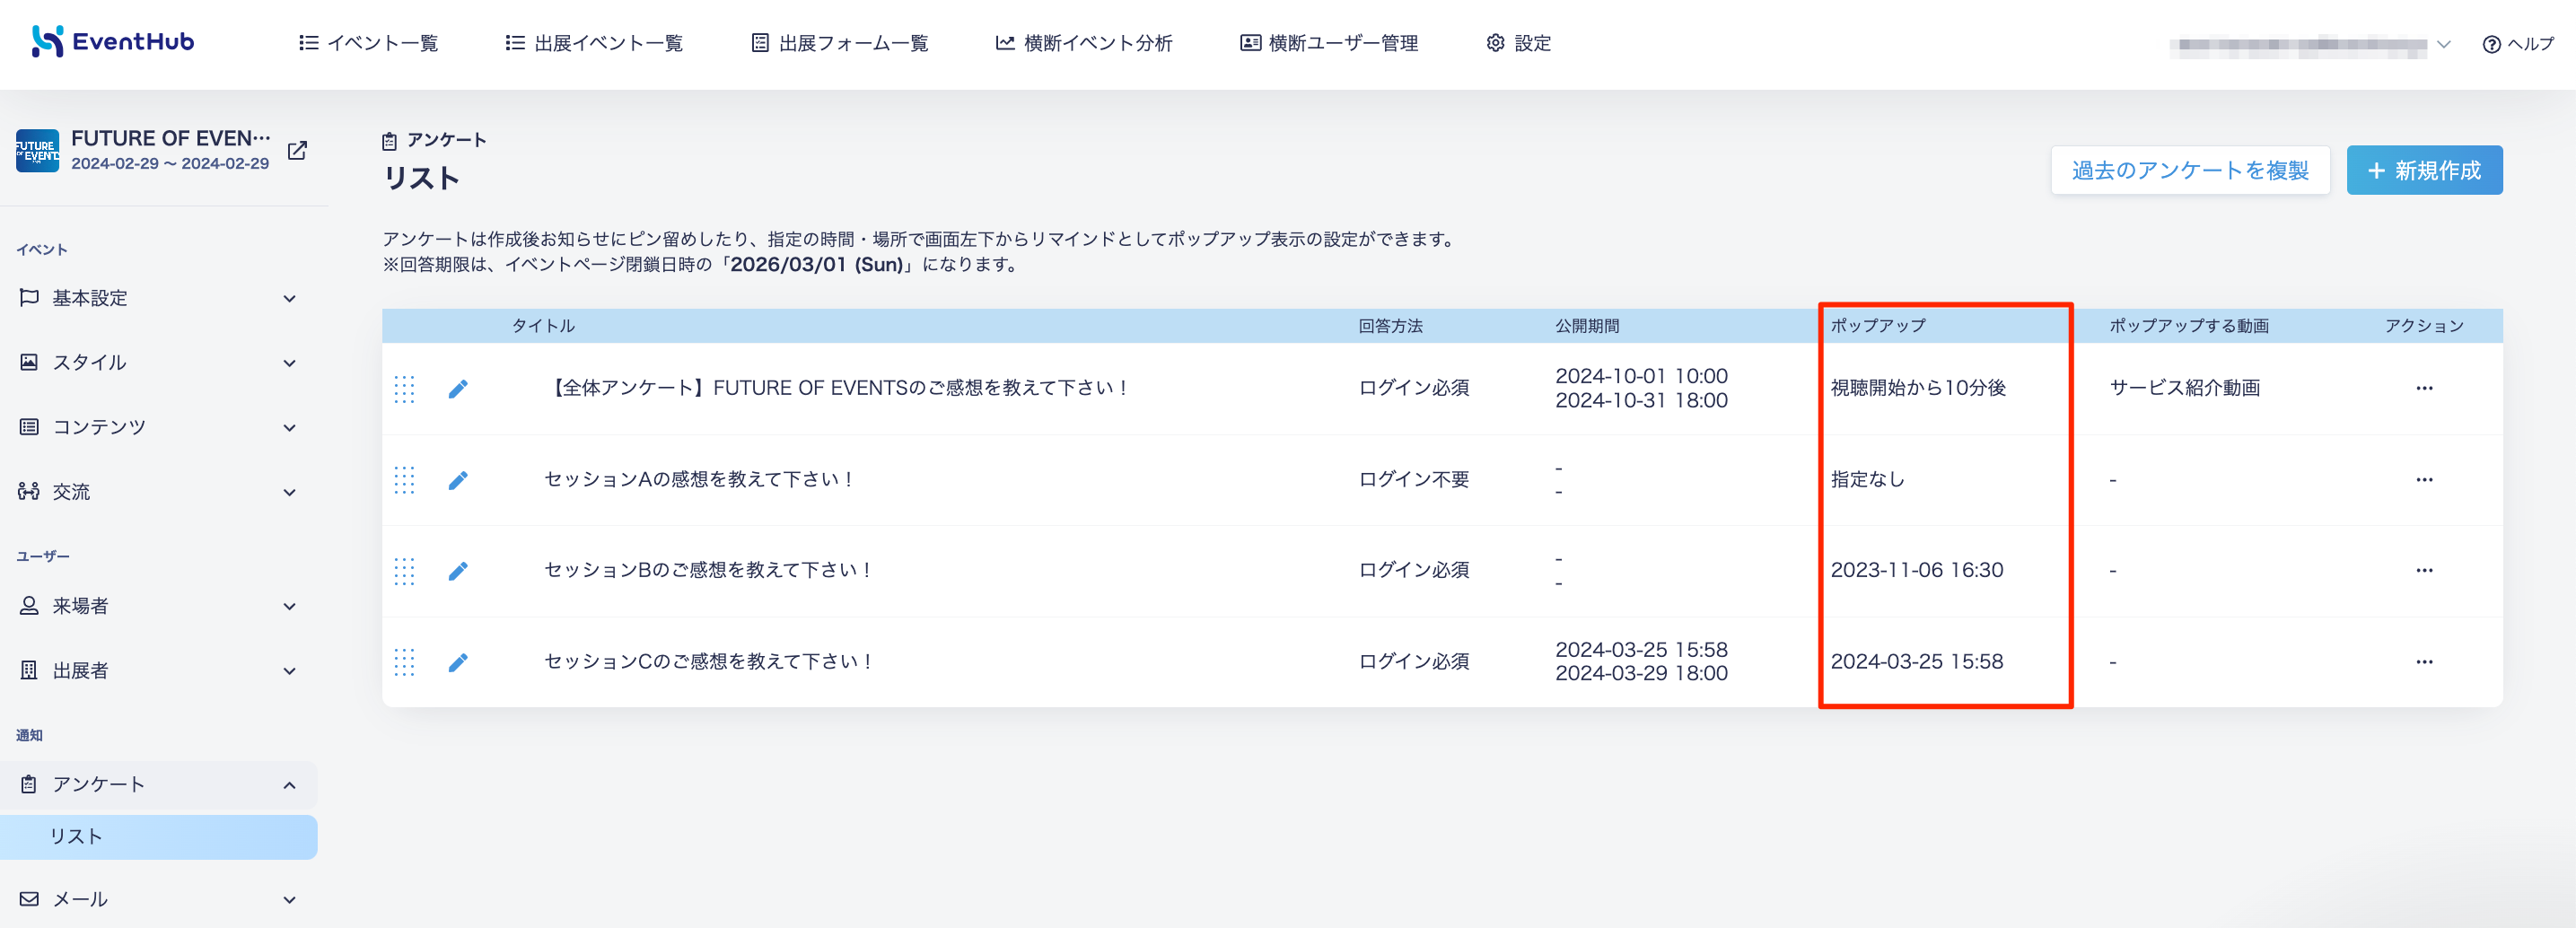This screenshot has height=928, width=2576.
Task: Click title セッションAの感想を教えて下さい！
Action: click(699, 480)
